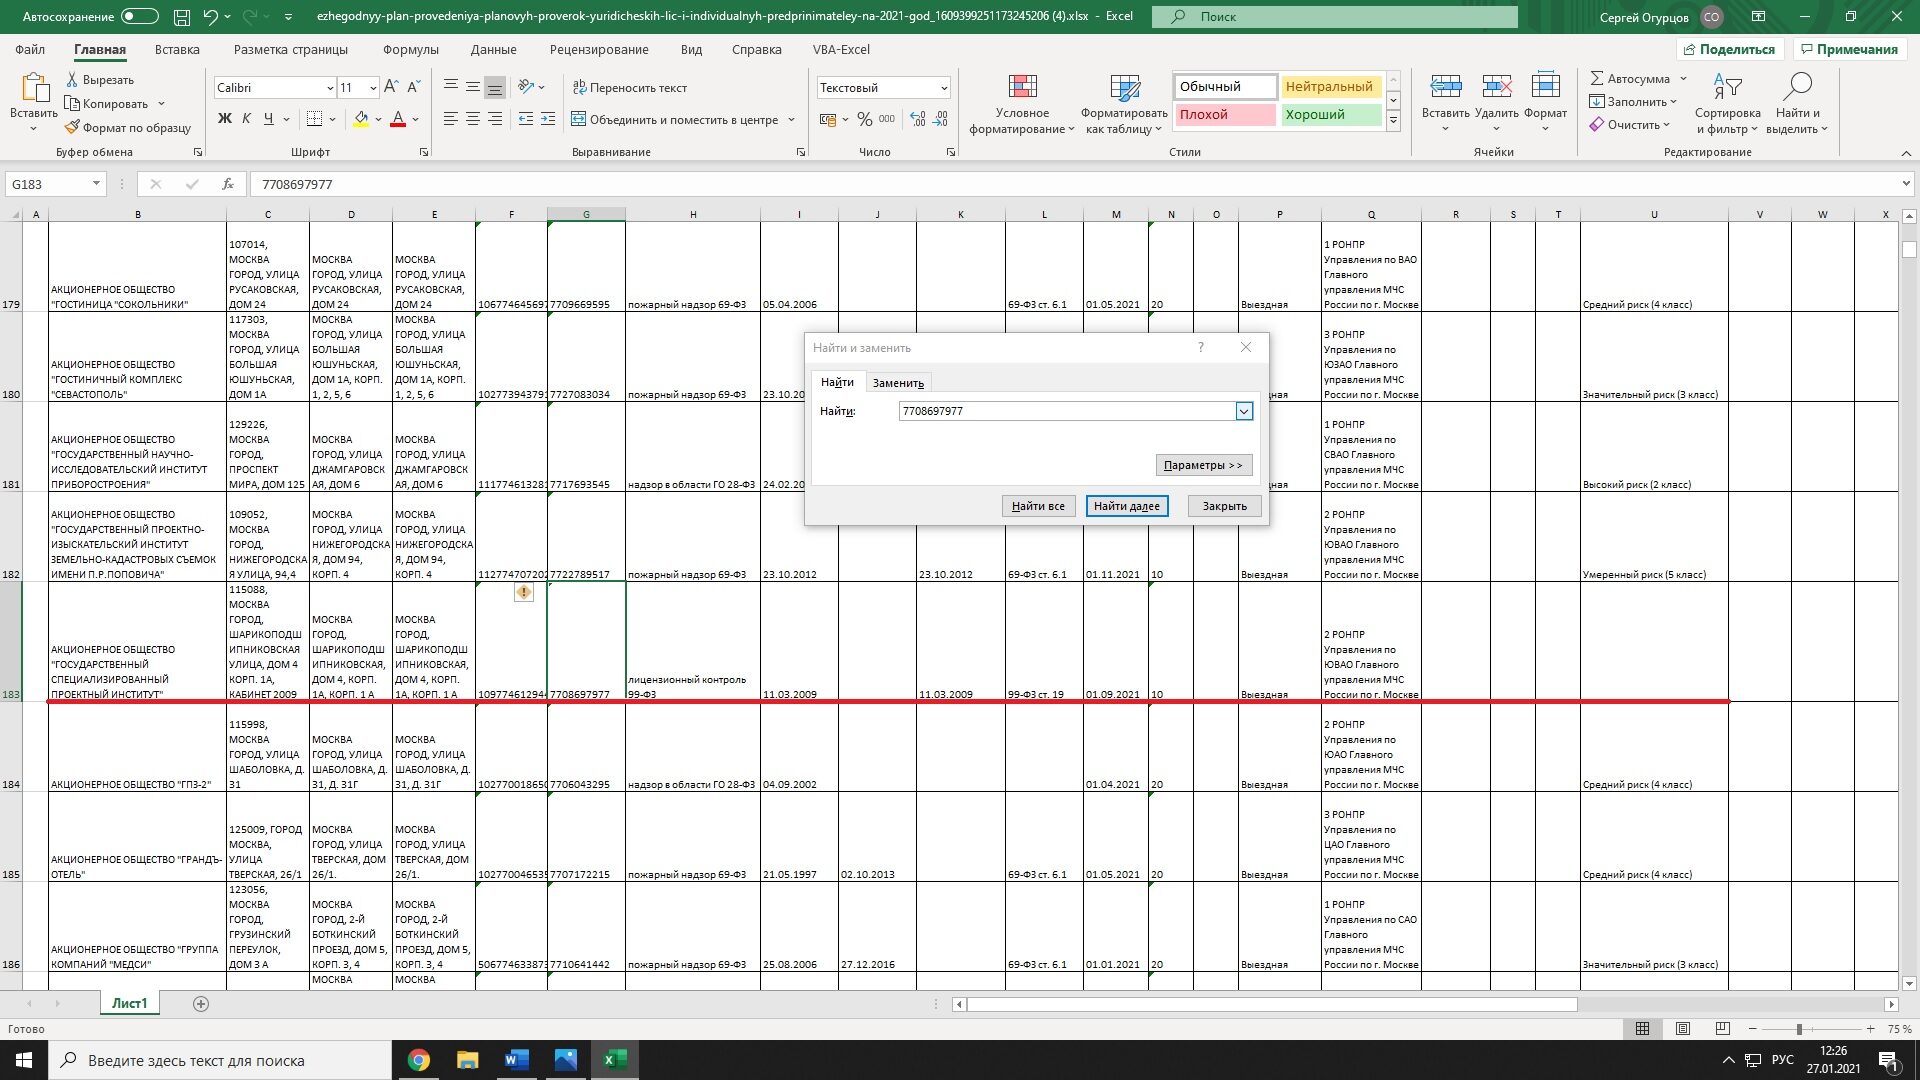The image size is (1920, 1080).
Task: Toggle Wrap Text (Переносить текст)
Action: [630, 87]
